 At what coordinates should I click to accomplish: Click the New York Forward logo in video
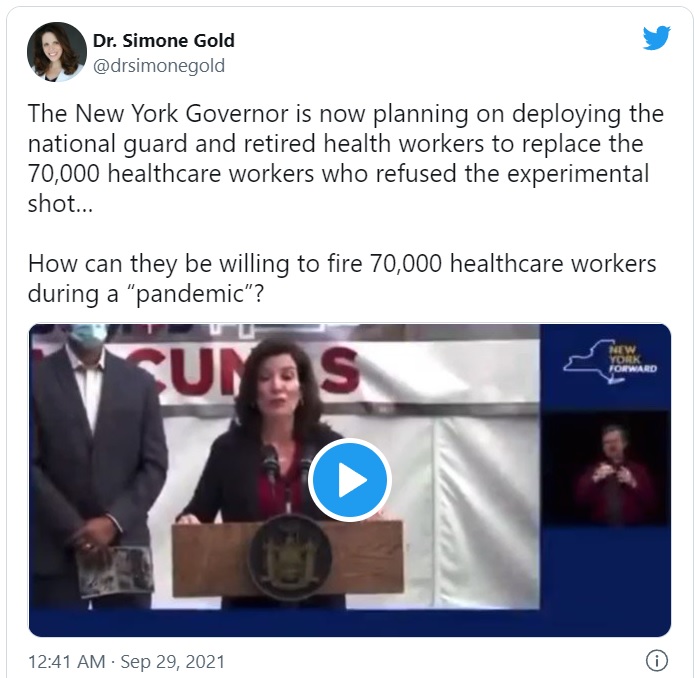[x=610, y=361]
